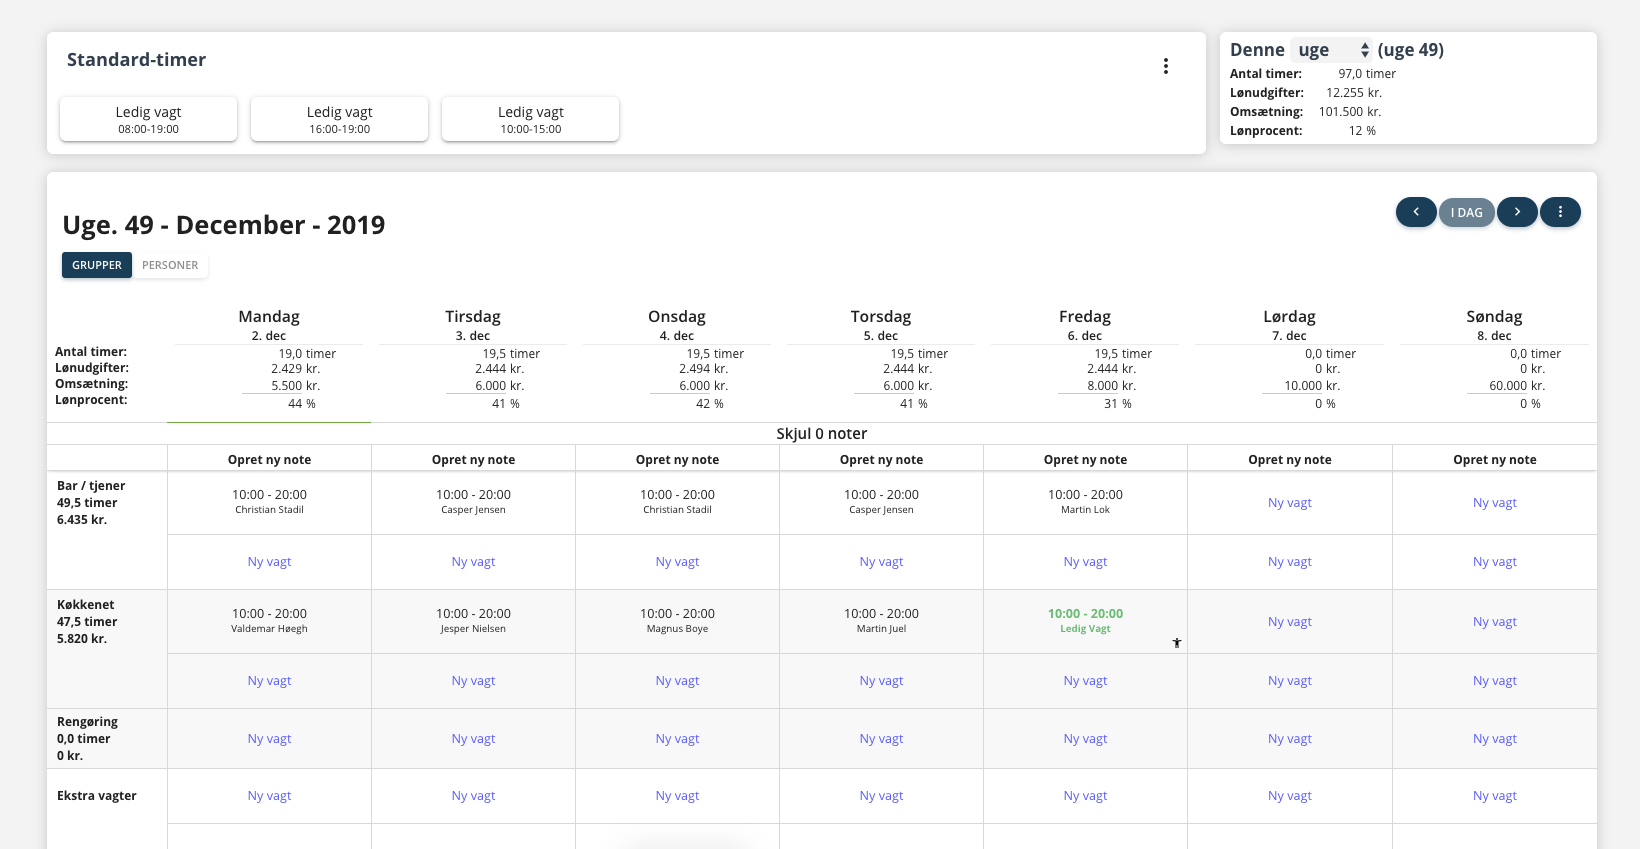The width and height of the screenshot is (1640, 849).
Task: Go to previous week with left arrow
Action: tap(1415, 212)
